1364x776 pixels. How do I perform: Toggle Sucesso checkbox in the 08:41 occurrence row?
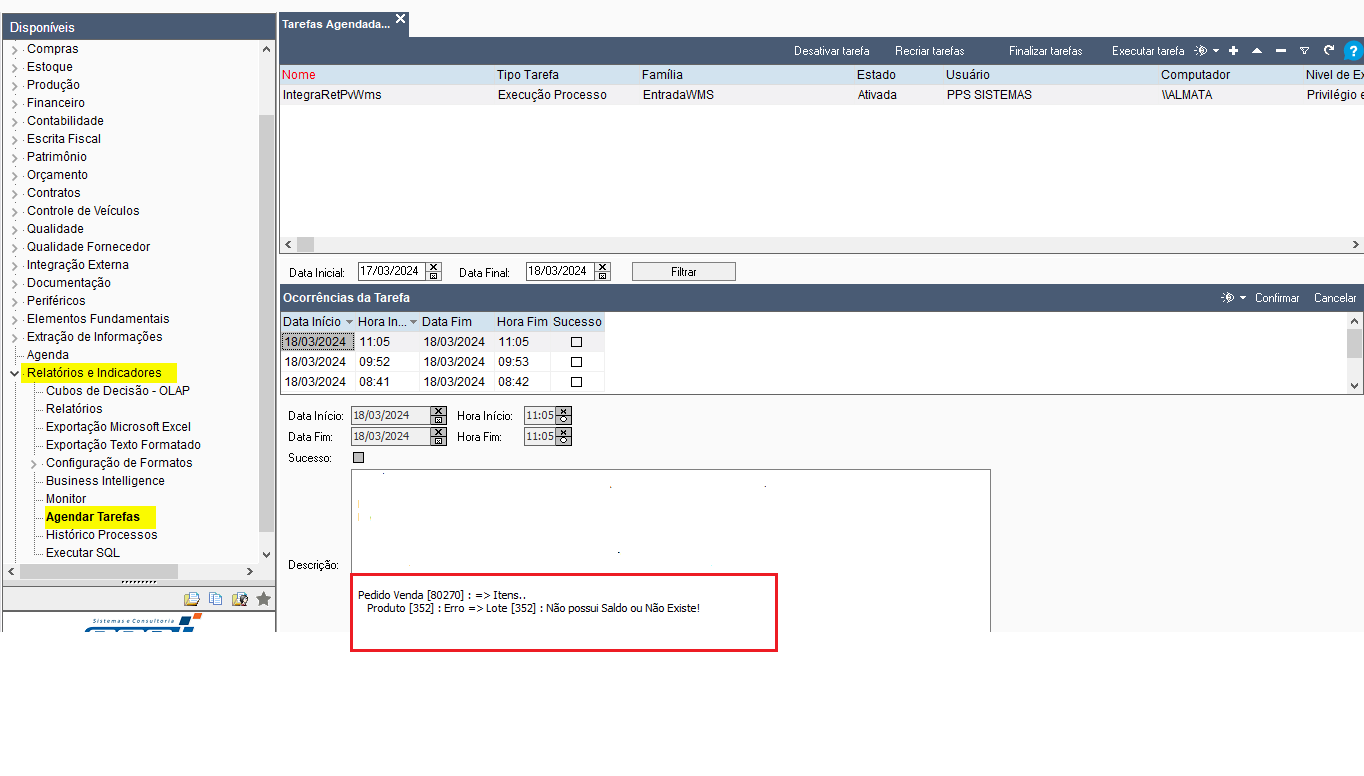576,382
